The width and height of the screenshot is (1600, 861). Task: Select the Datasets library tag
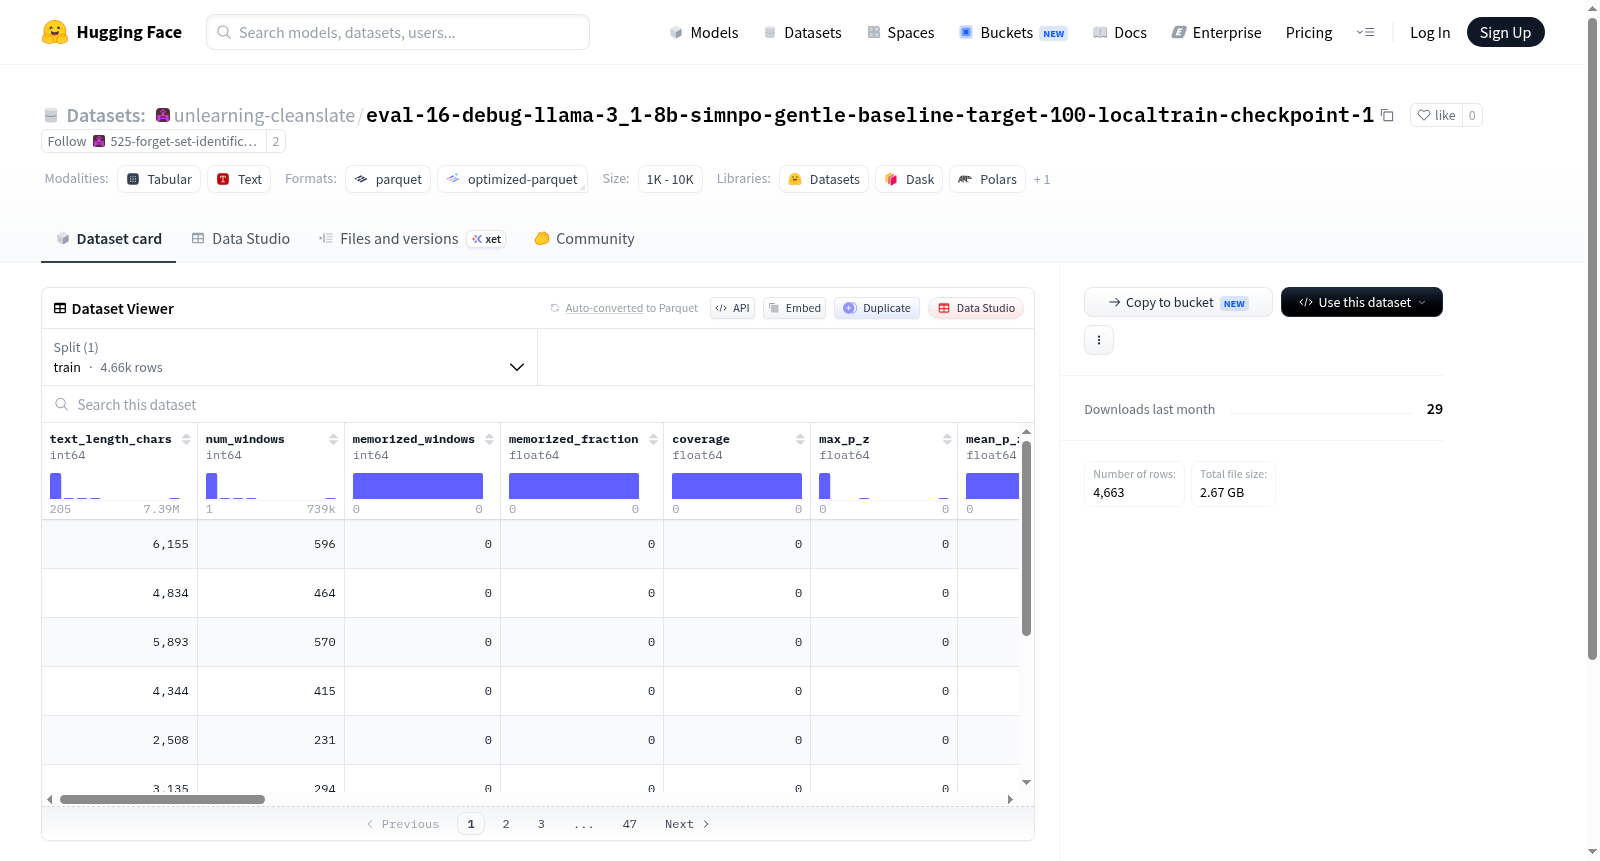pos(824,179)
